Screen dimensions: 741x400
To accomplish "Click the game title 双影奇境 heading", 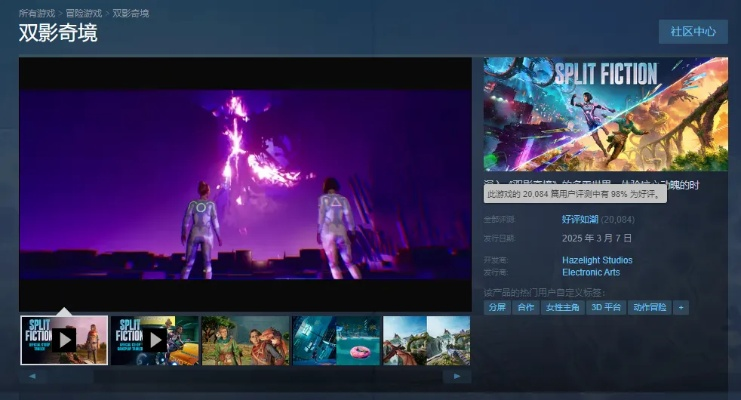I will pos(58,33).
